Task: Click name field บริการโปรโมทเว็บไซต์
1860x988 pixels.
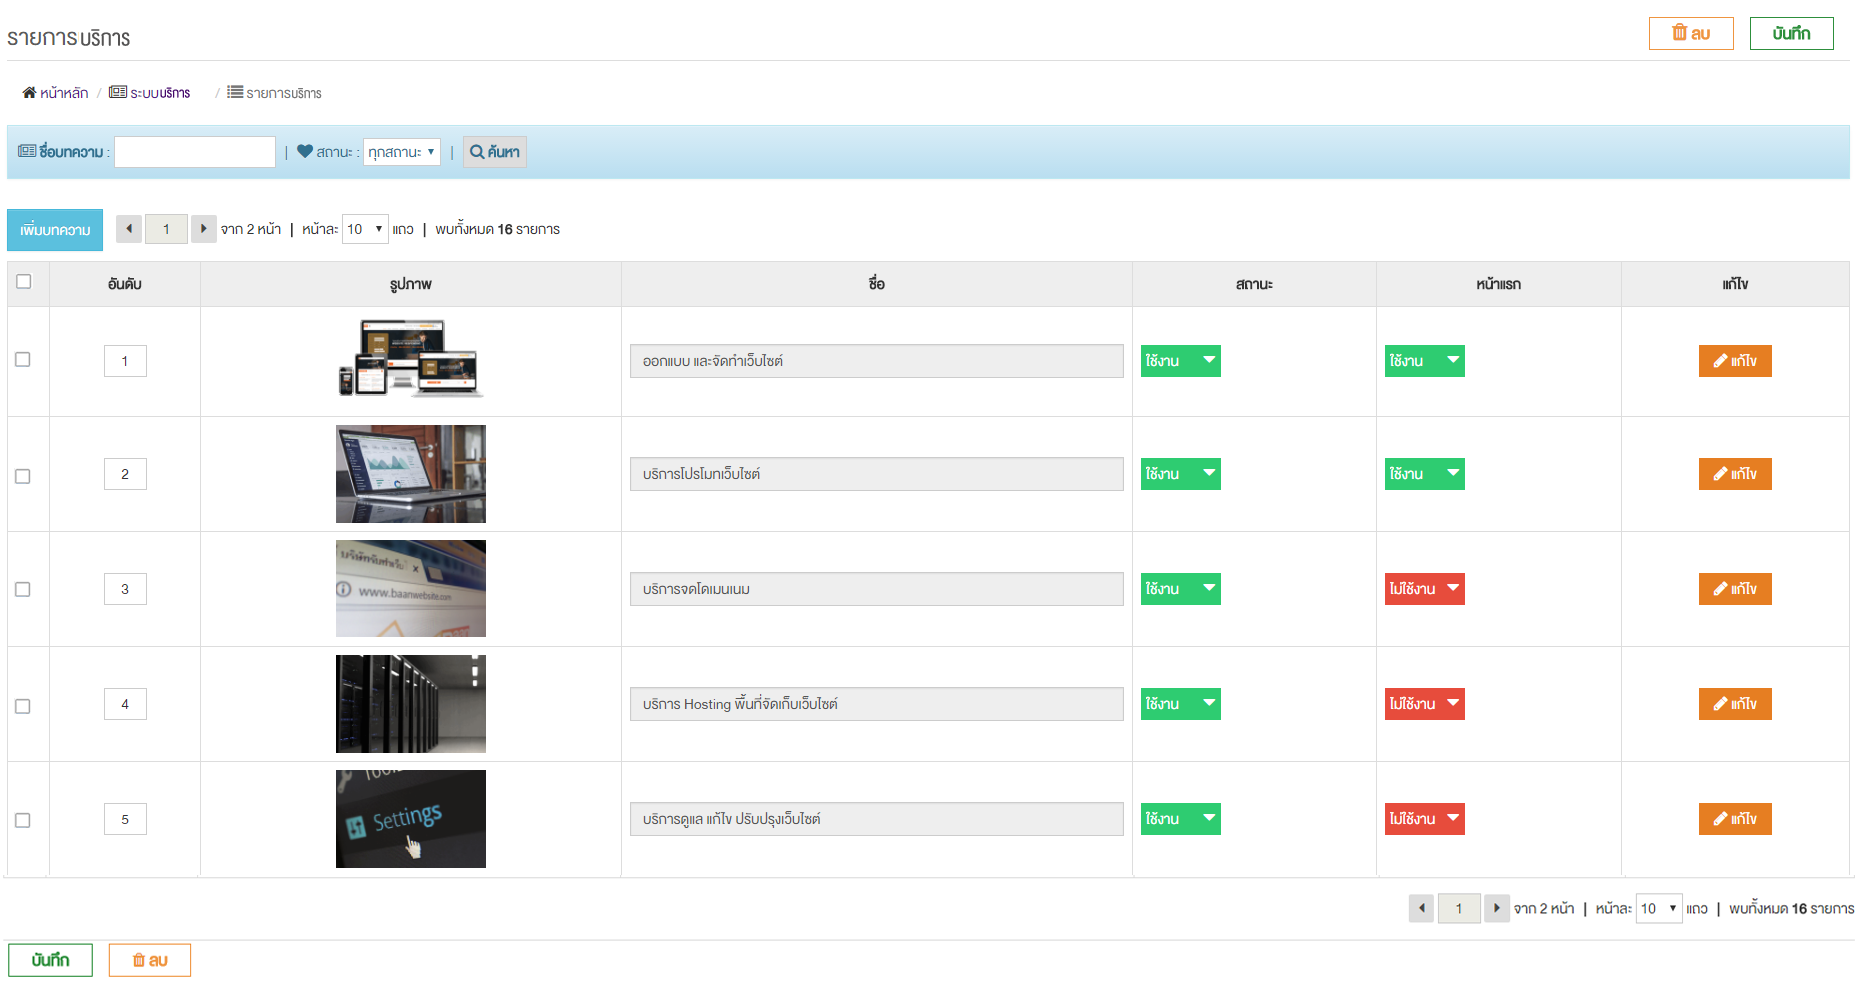Action: pos(877,474)
